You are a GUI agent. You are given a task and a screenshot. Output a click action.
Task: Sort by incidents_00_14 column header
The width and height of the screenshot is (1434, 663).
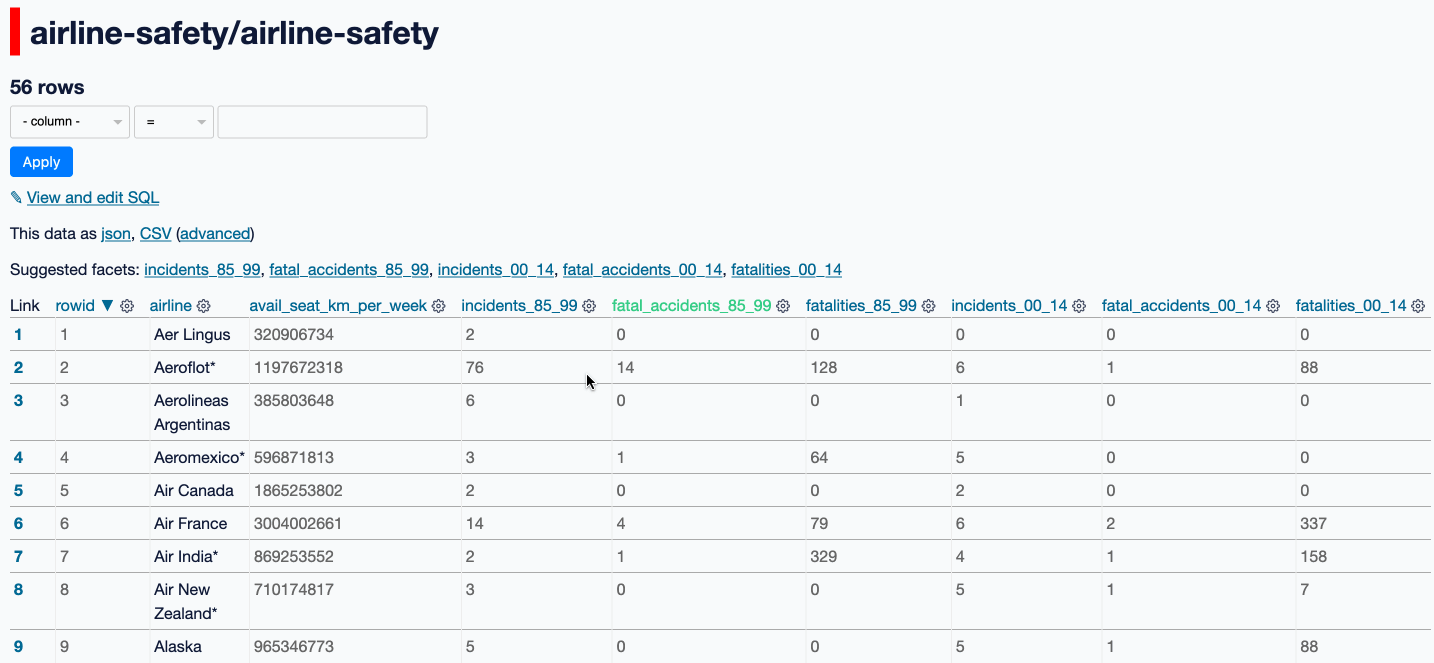[1009, 306]
